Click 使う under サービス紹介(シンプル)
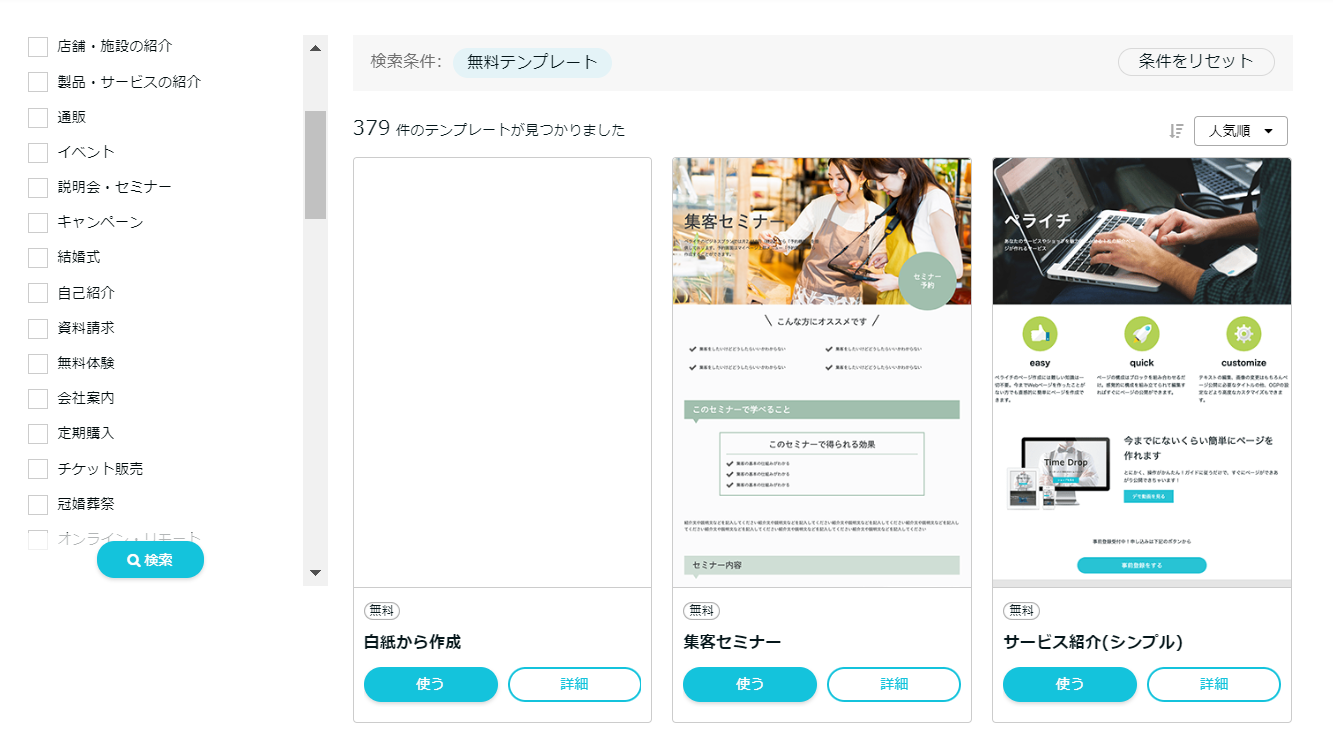Viewport: 1333px width, 731px height. pyautogui.click(x=1070, y=684)
